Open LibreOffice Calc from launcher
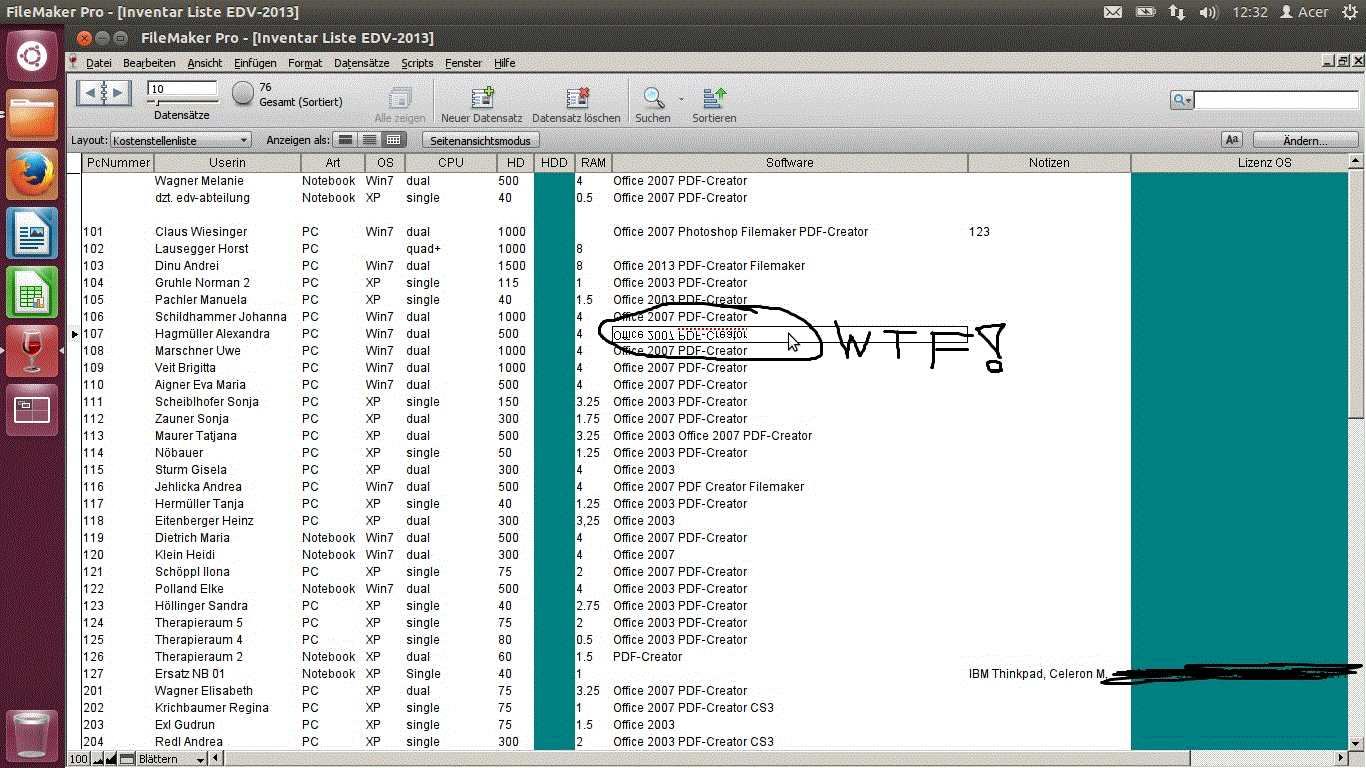 32,291
